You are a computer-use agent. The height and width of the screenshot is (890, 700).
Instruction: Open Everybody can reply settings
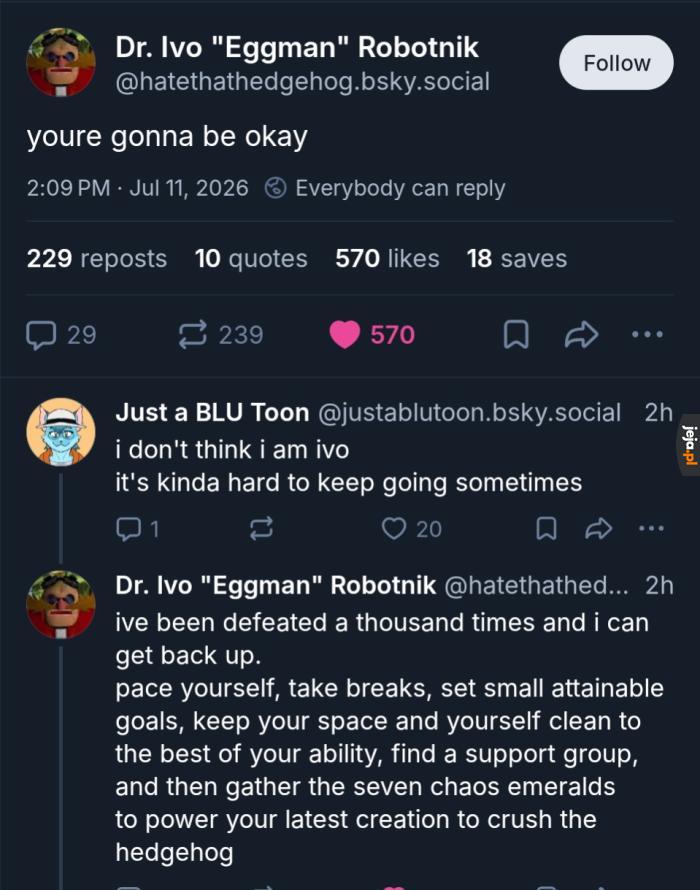point(385,188)
